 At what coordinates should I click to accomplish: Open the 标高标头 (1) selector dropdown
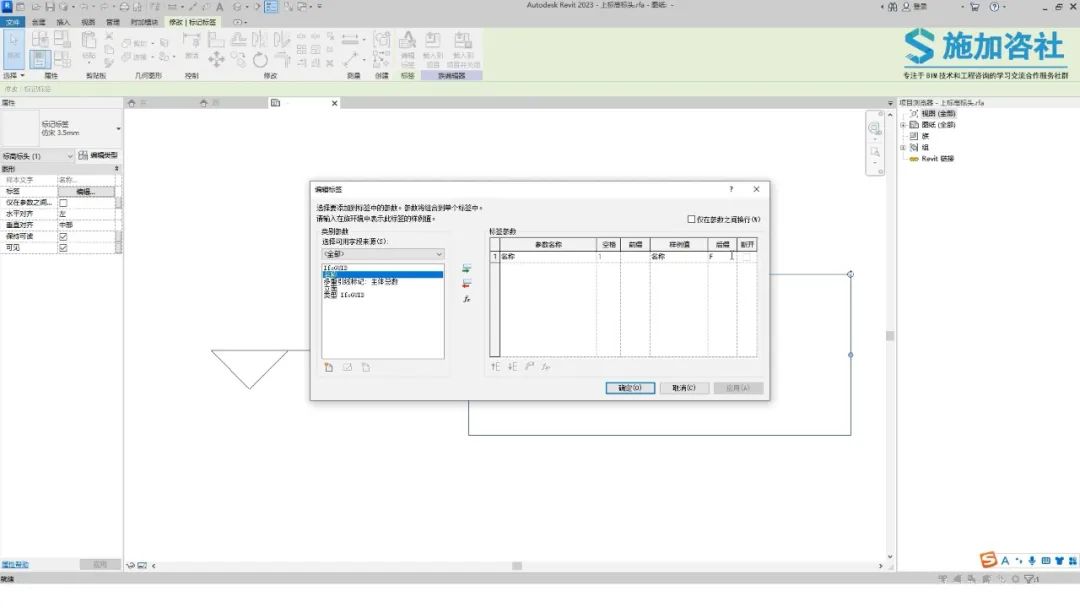tap(37, 156)
